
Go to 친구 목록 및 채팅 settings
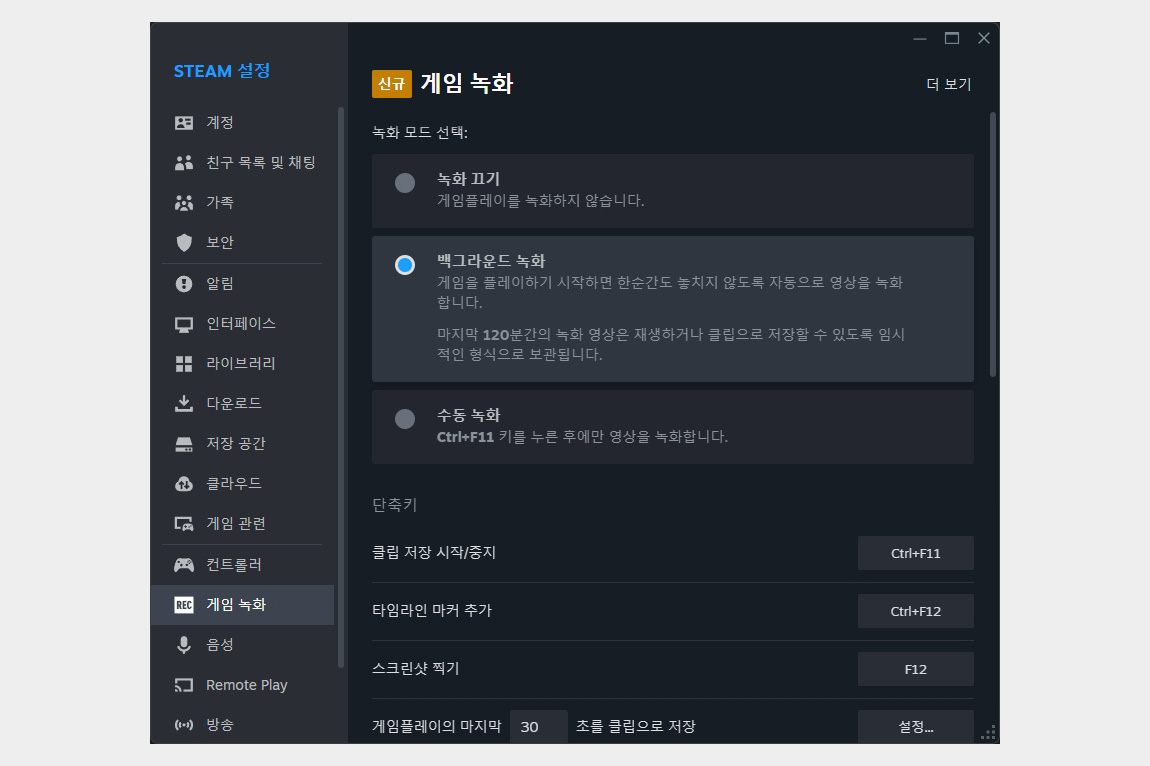pos(242,162)
